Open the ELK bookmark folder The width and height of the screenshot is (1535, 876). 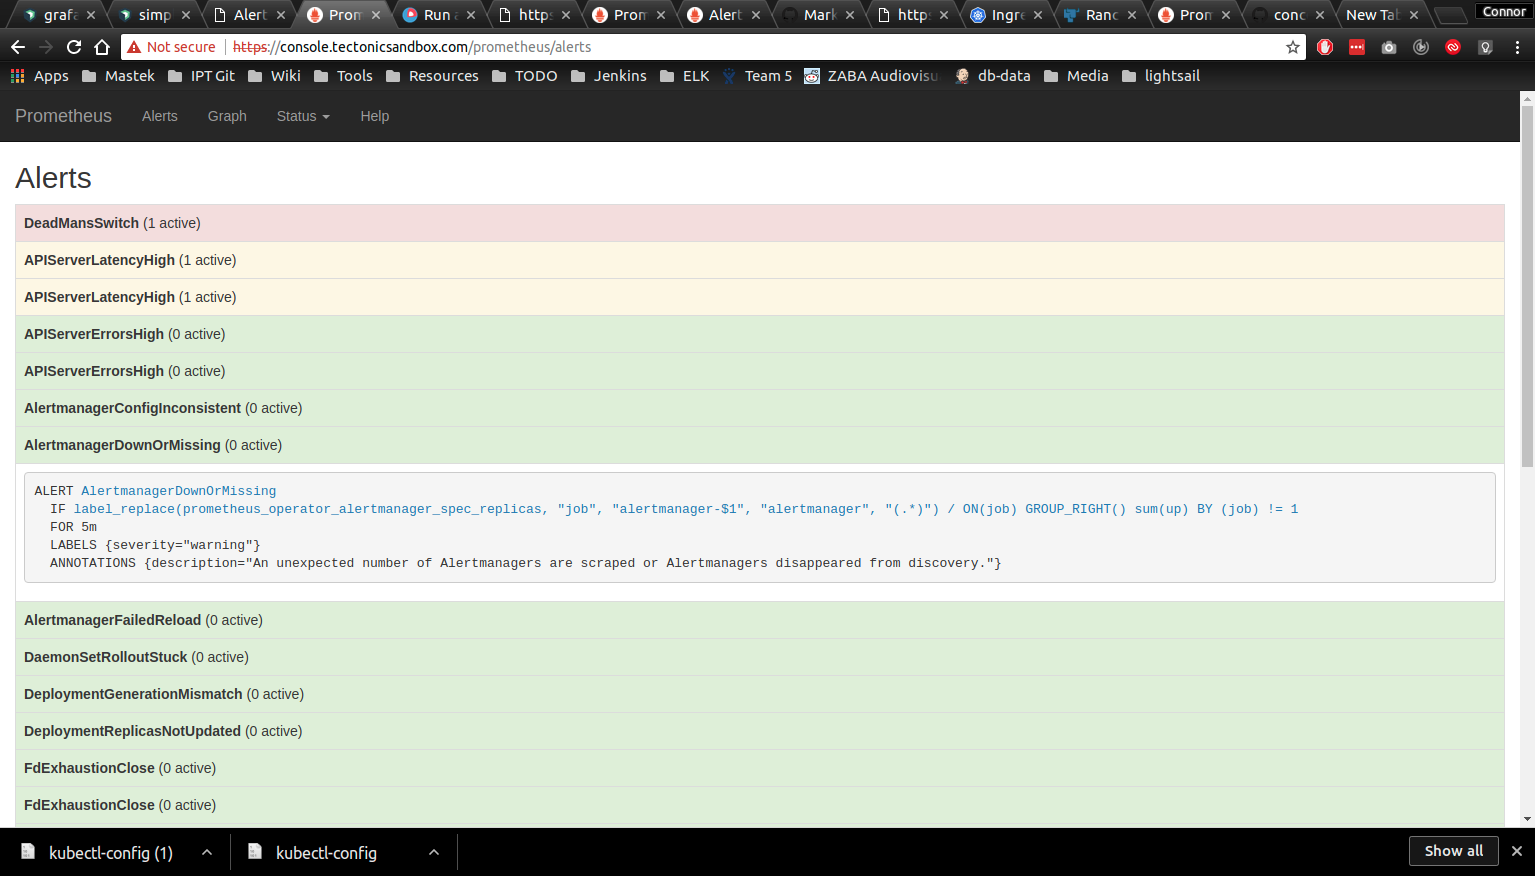click(685, 76)
